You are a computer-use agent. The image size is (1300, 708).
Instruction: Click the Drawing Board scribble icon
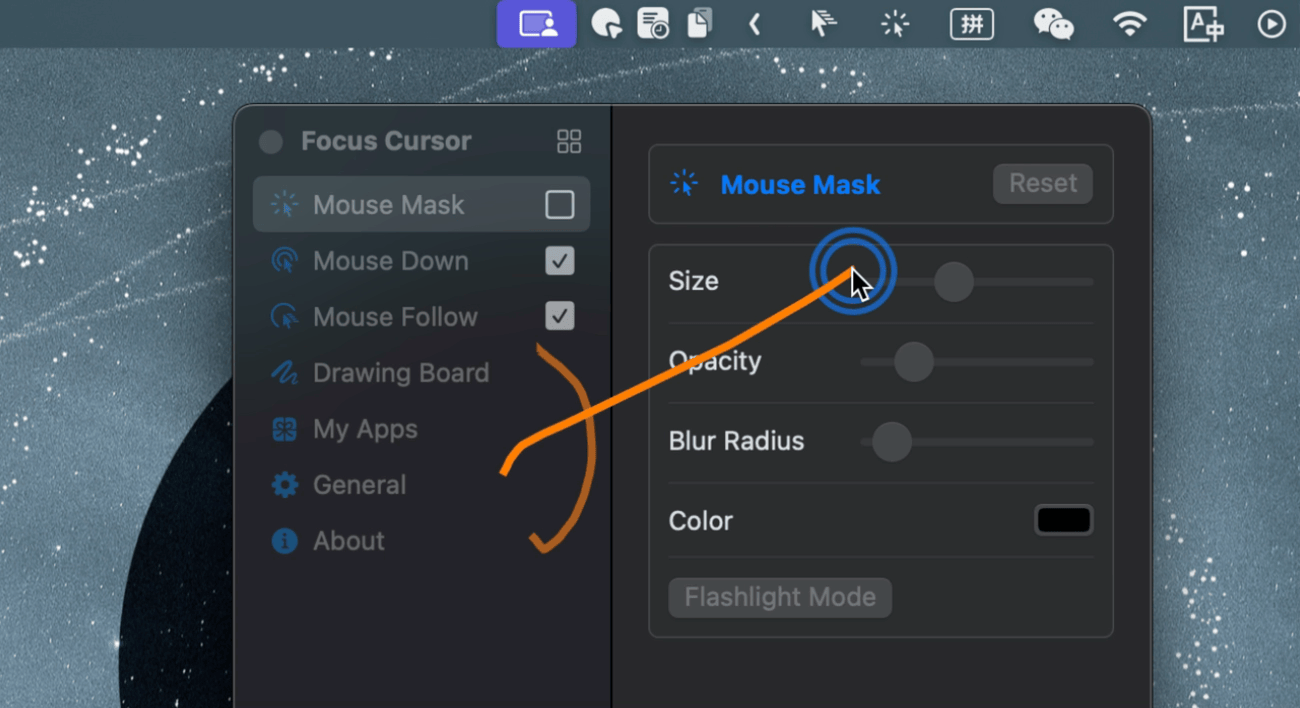tap(285, 373)
